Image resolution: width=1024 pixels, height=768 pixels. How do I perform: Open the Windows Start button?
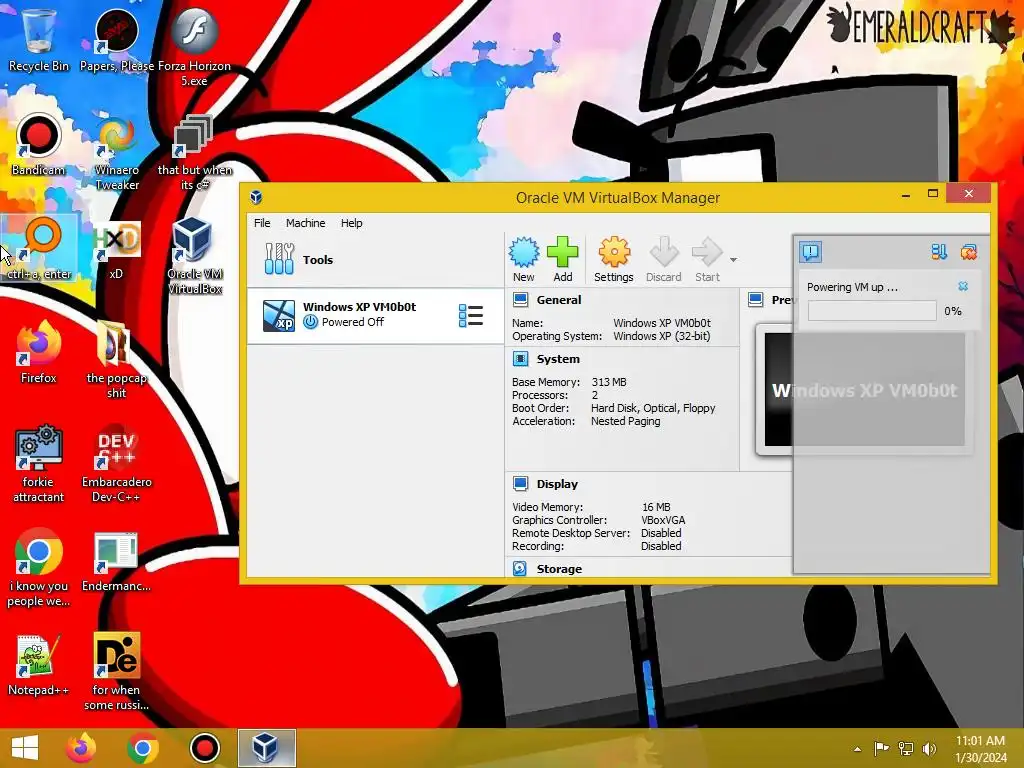25,748
